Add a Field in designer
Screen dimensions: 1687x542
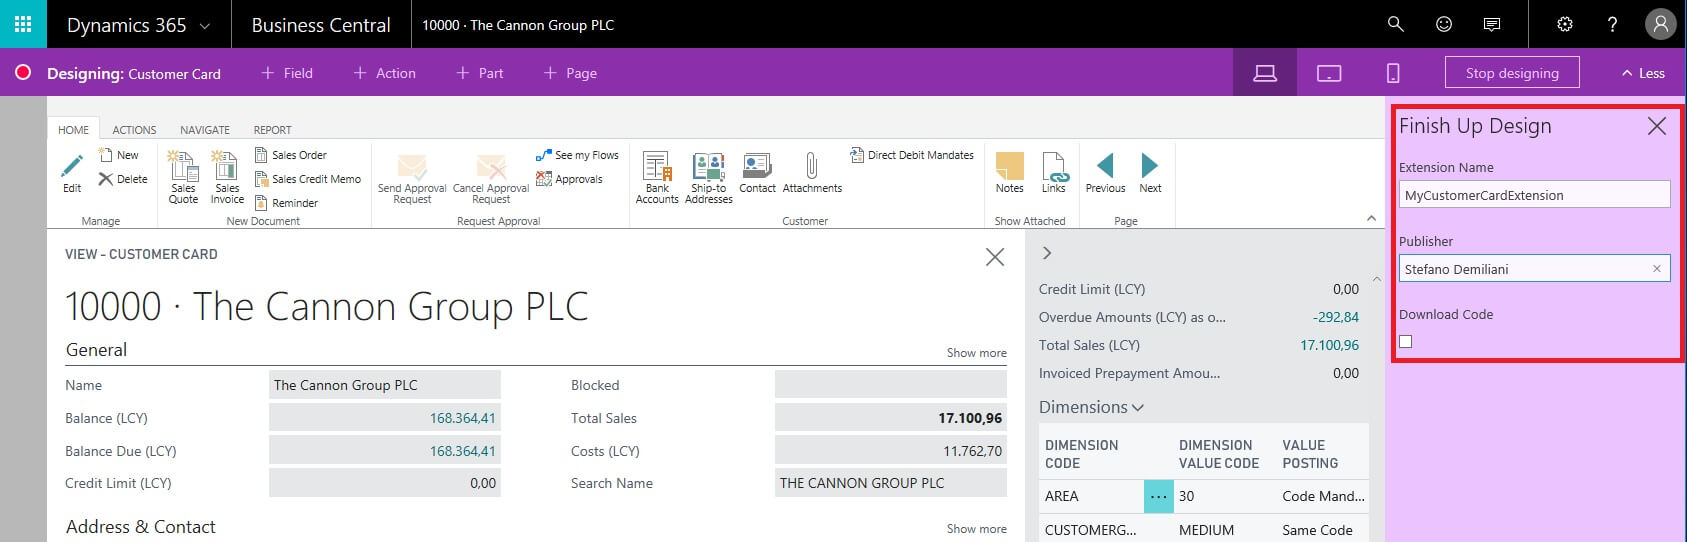tap(287, 73)
